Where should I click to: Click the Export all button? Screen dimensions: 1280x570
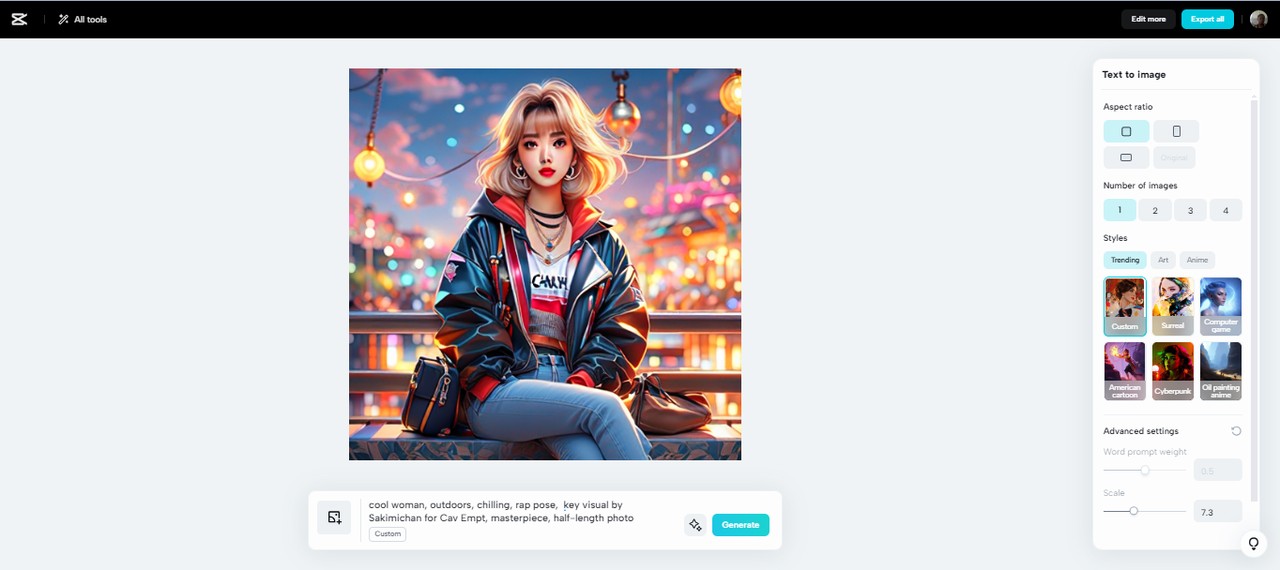1207,19
